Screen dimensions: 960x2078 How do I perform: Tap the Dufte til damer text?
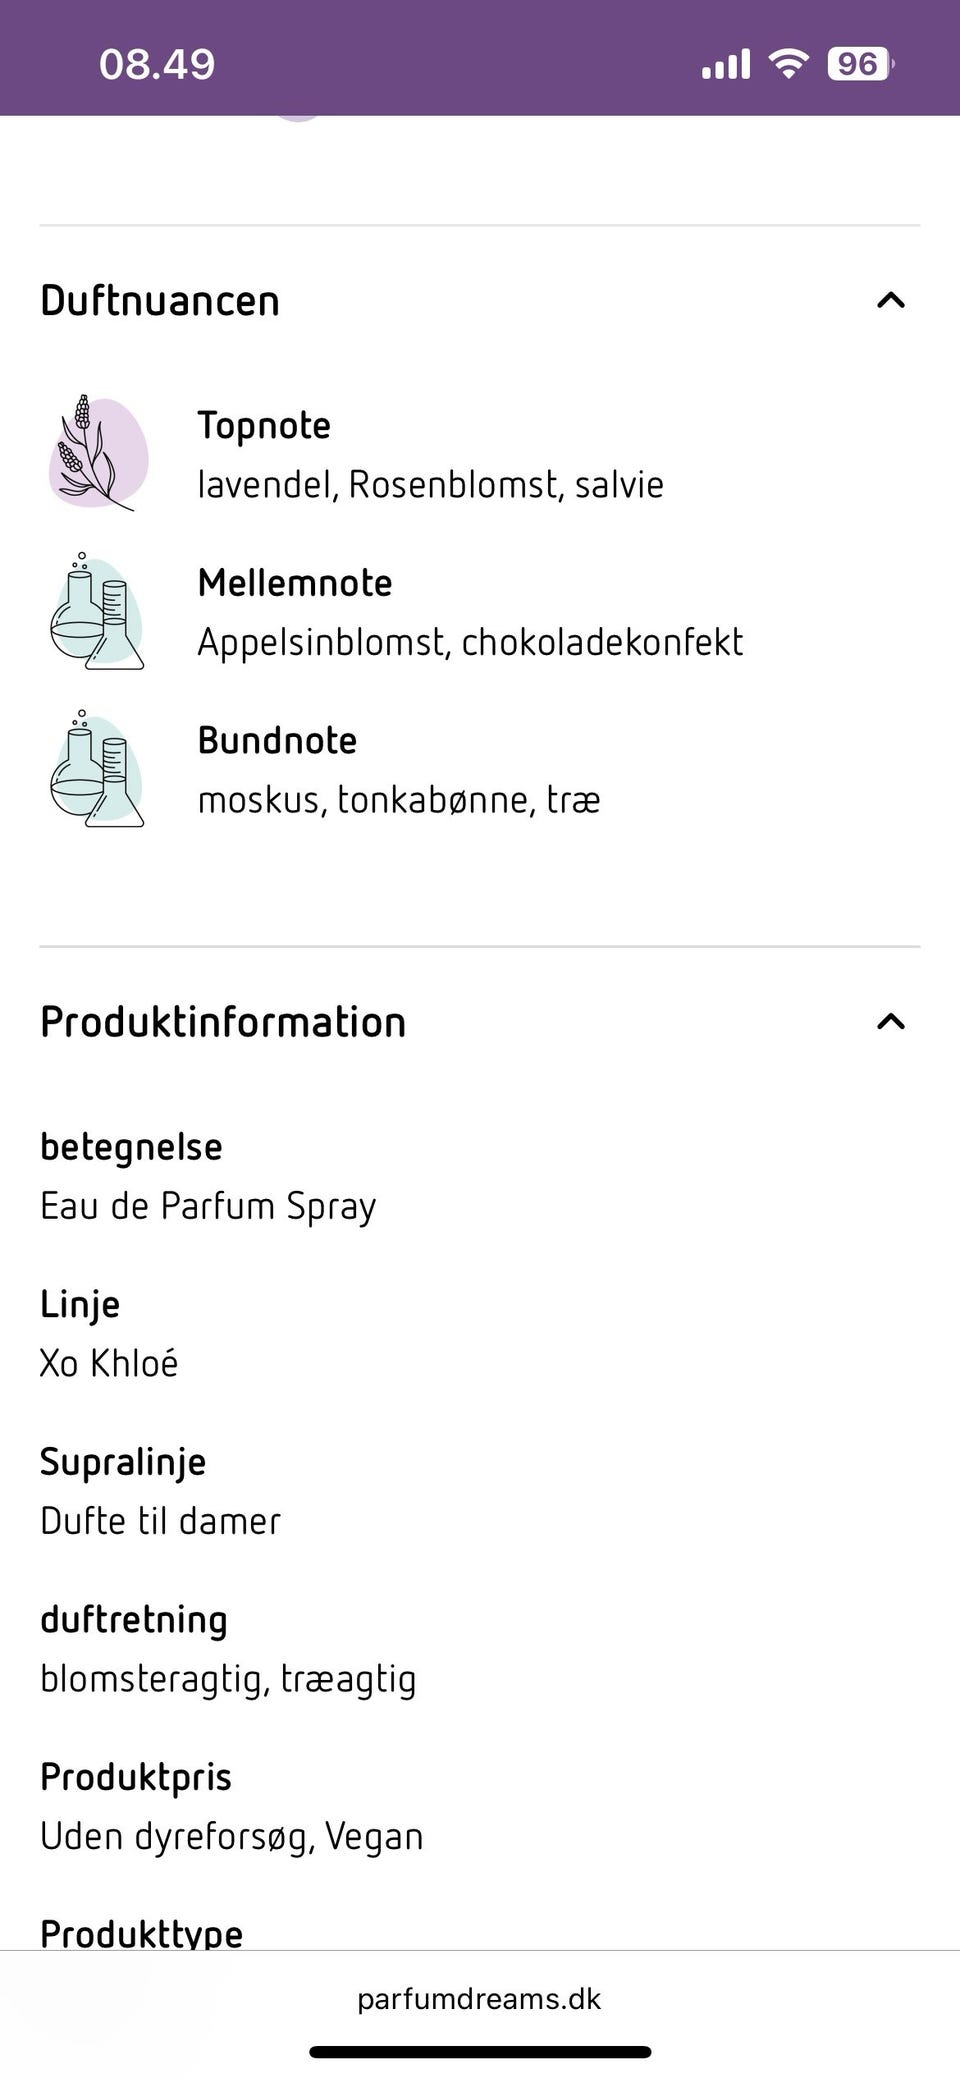[x=160, y=1520]
